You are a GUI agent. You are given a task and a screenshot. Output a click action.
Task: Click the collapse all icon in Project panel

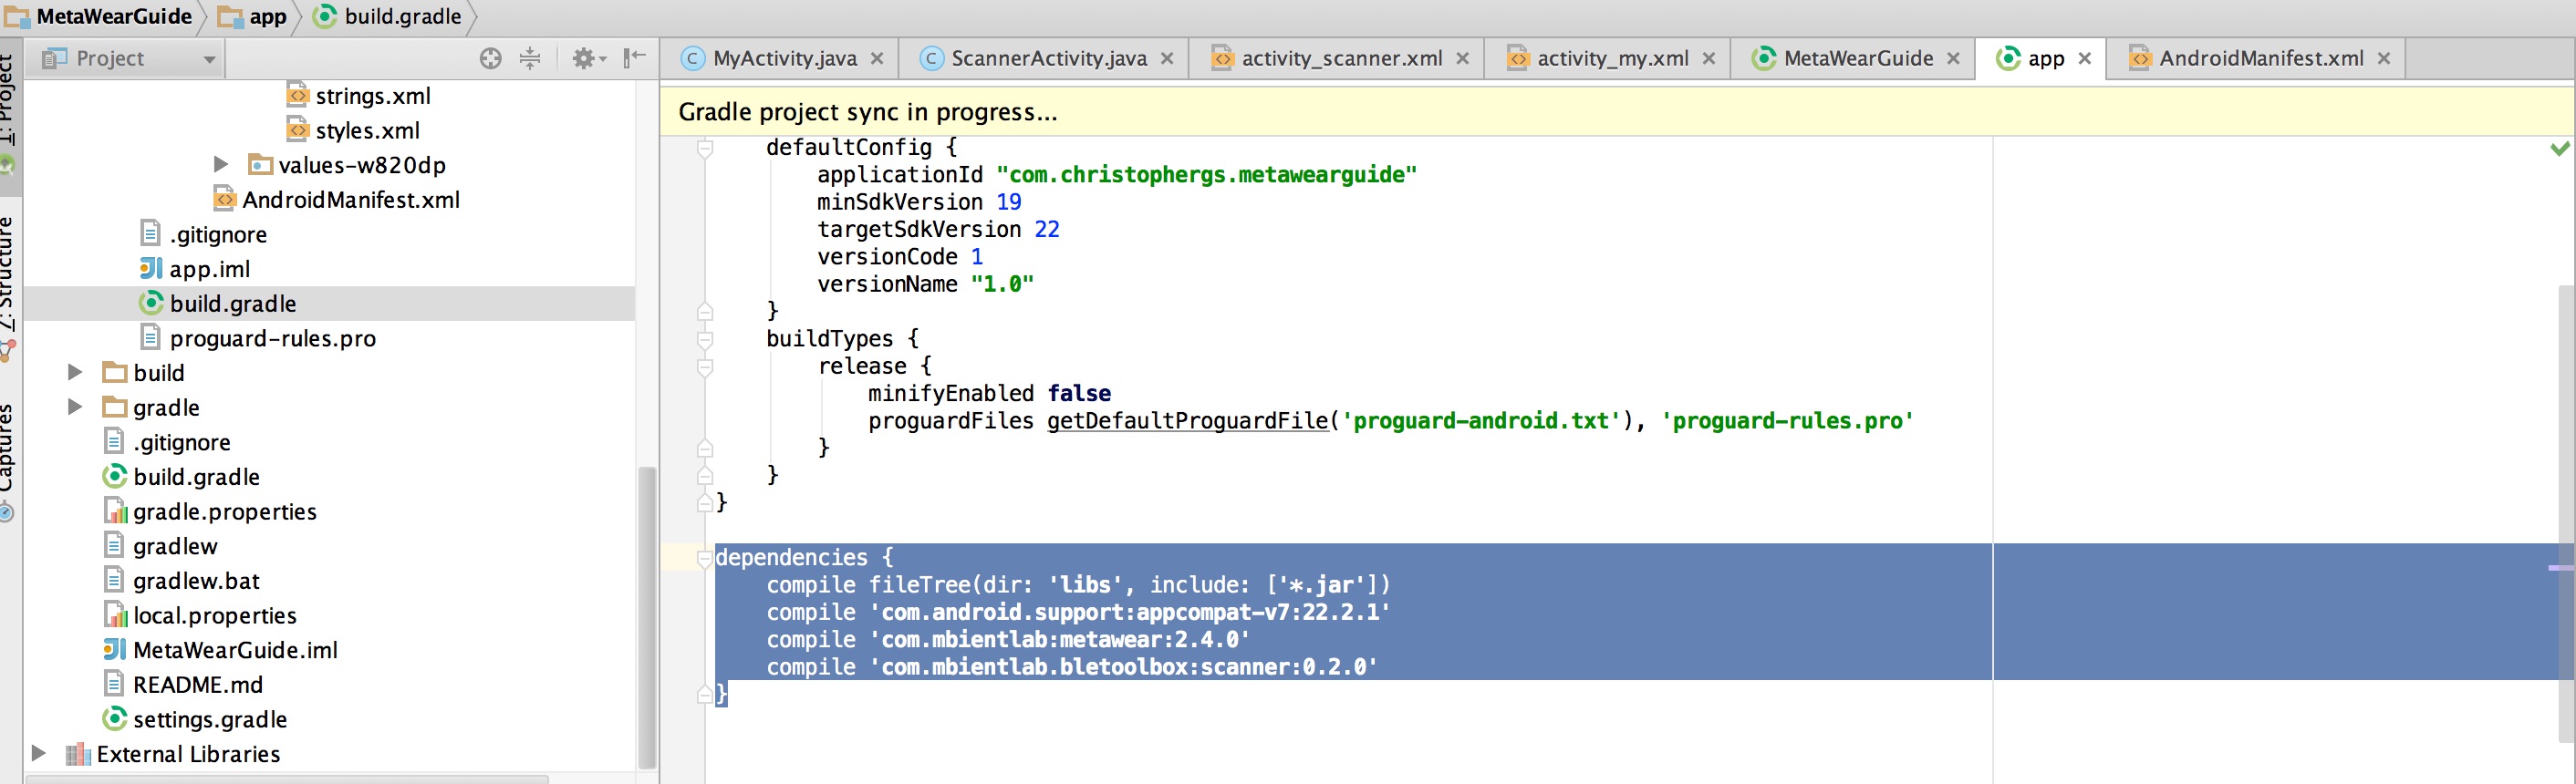[530, 58]
